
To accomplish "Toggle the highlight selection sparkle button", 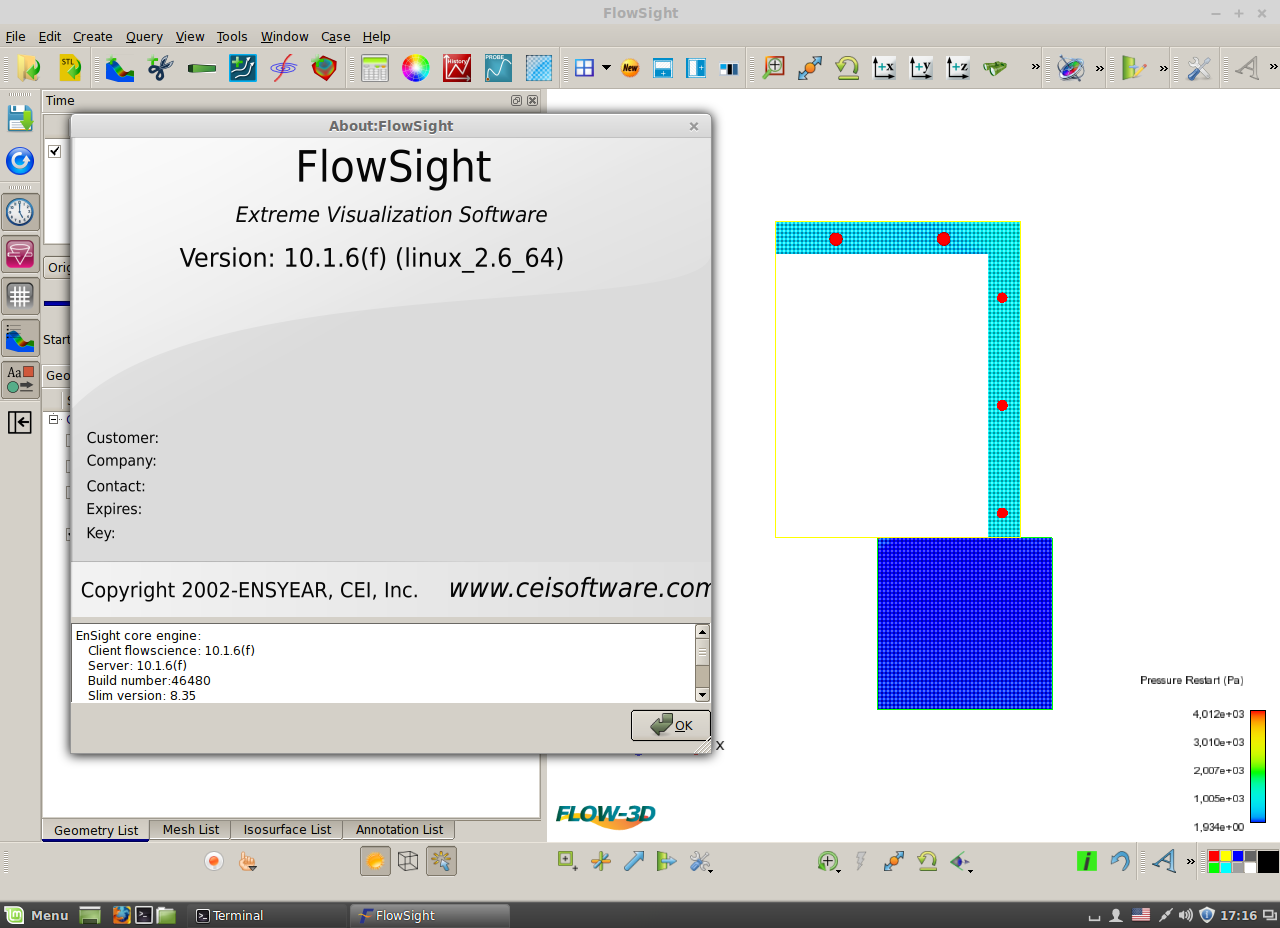I will (441, 861).
